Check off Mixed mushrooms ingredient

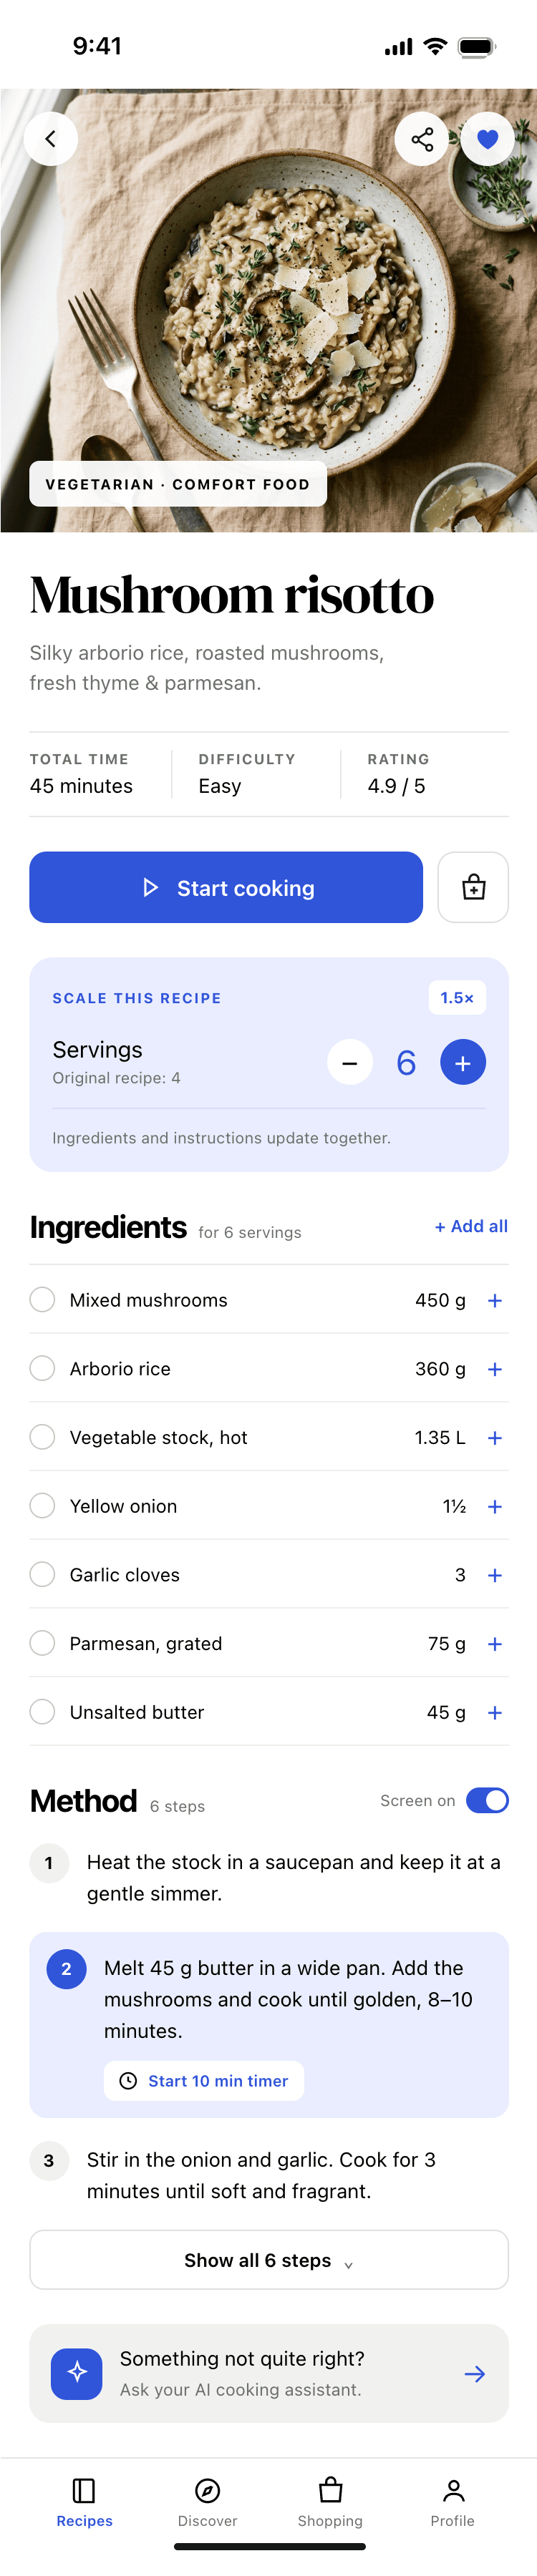click(42, 1300)
